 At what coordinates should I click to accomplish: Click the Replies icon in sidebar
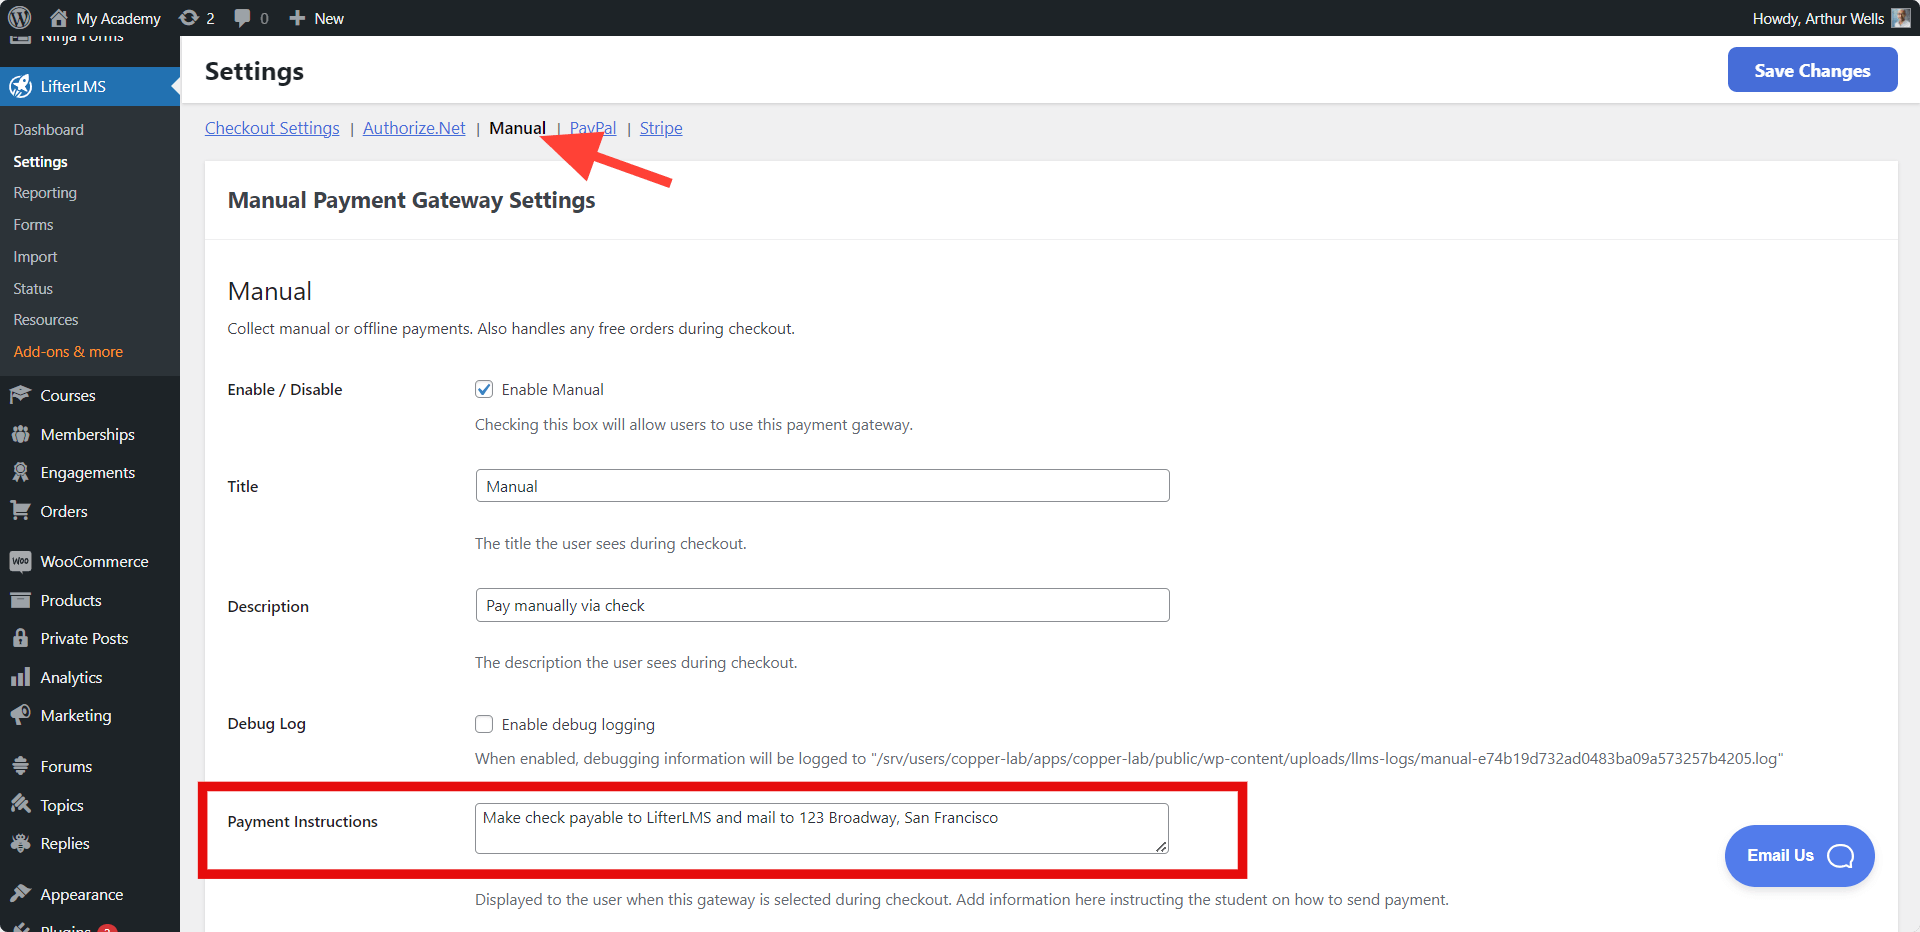click(x=20, y=843)
